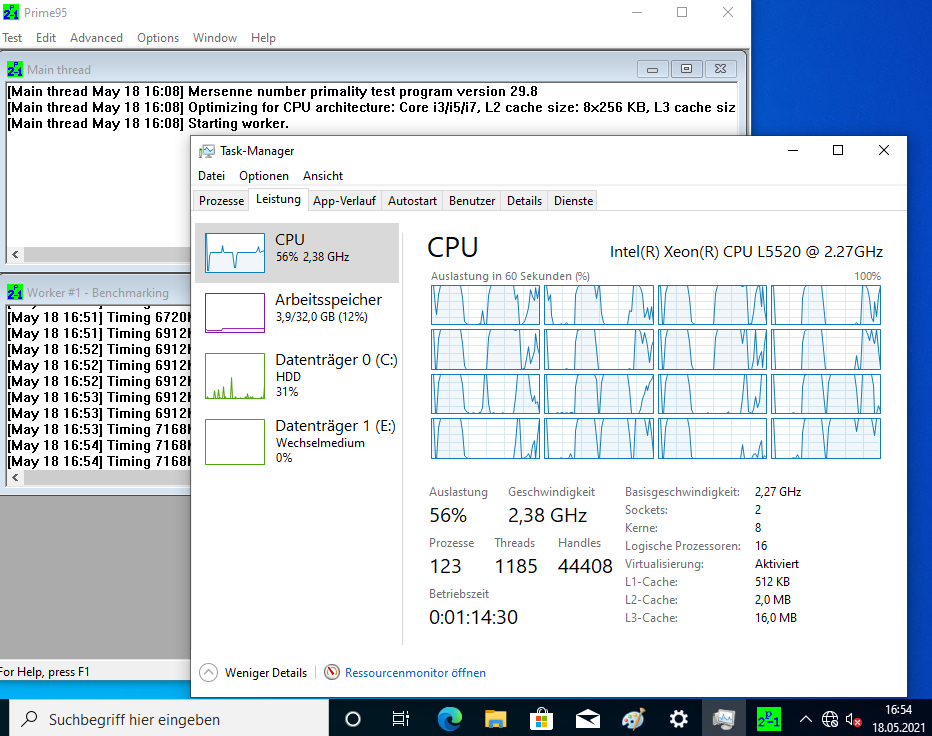Launch Microsoft Edge from taskbar

click(449, 719)
